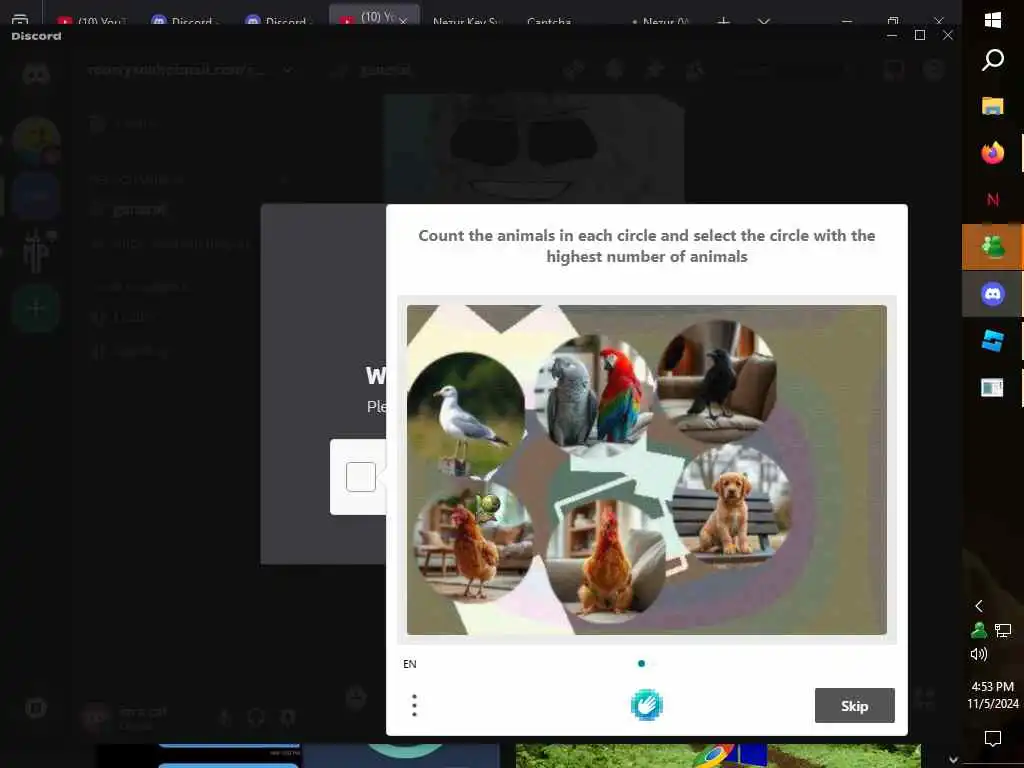Switch to the first (10) YouTube browser tab

click(93, 21)
